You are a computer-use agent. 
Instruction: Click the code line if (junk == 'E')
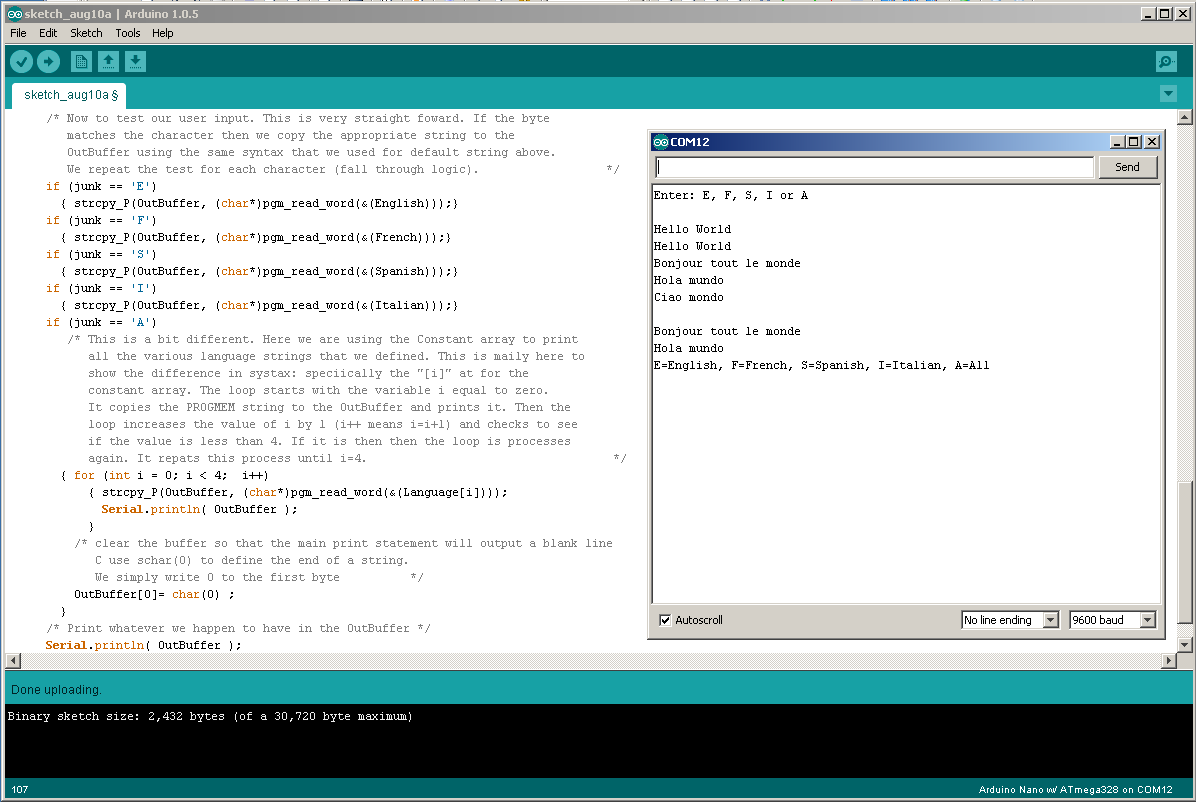tap(101, 186)
